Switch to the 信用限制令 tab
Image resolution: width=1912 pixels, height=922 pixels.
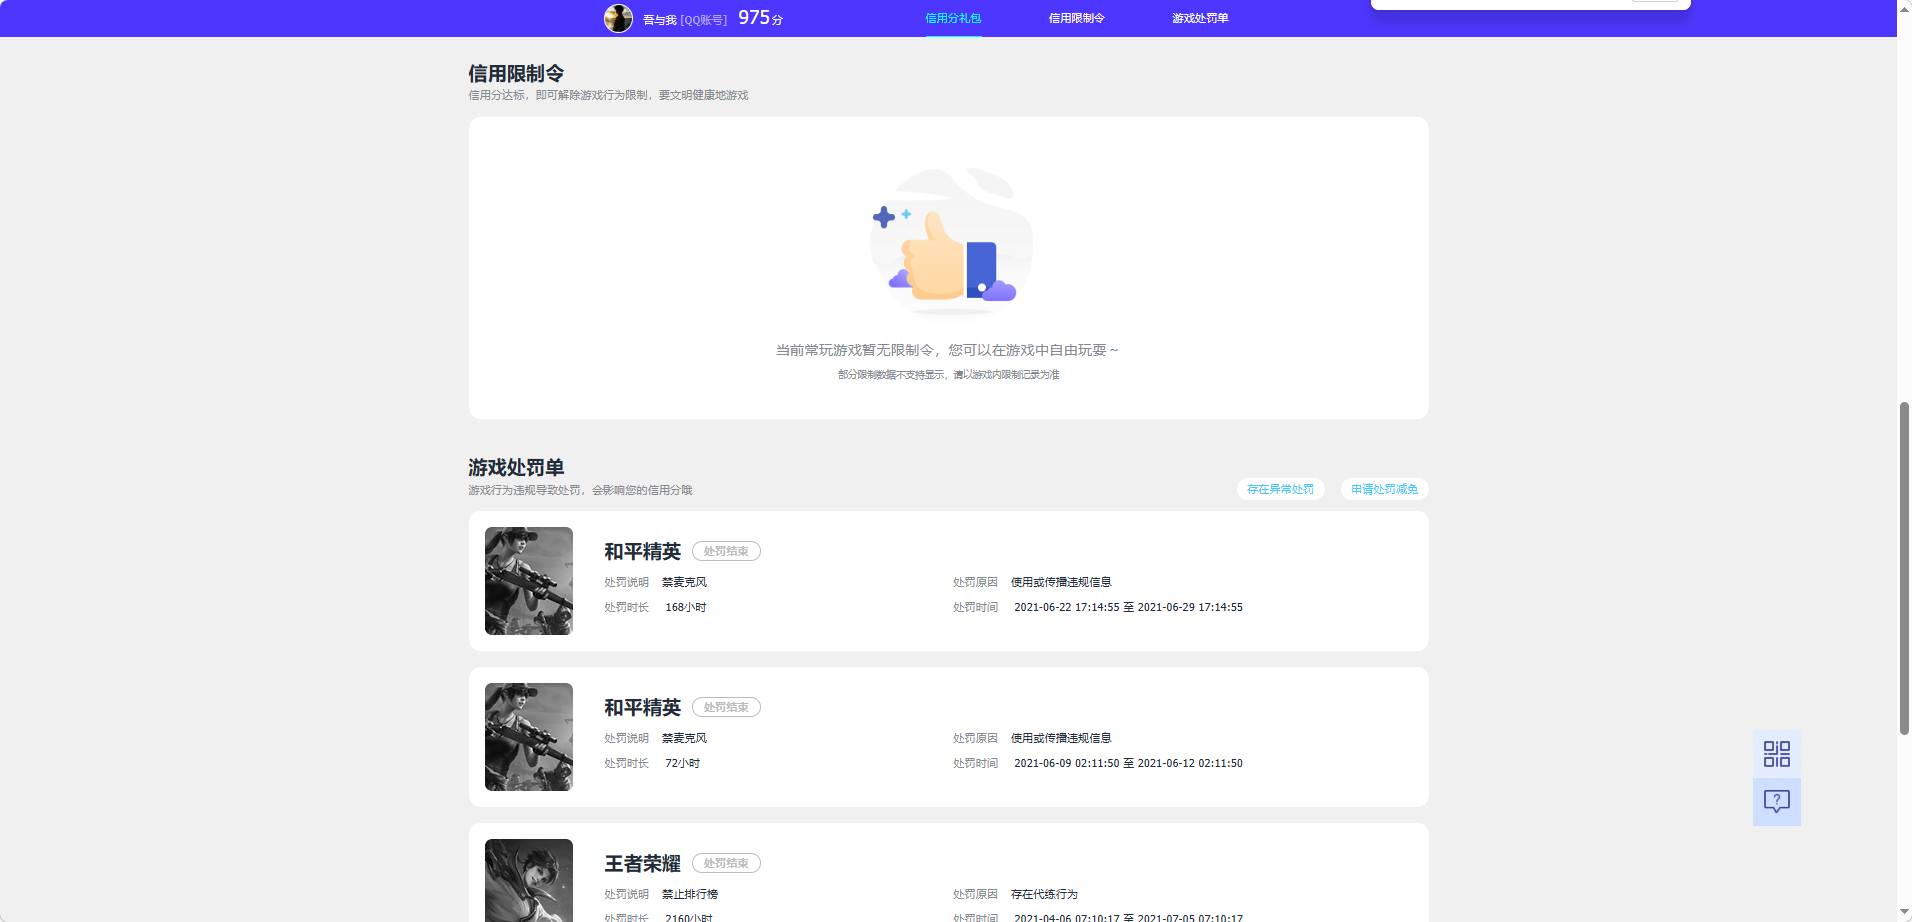click(x=1075, y=17)
